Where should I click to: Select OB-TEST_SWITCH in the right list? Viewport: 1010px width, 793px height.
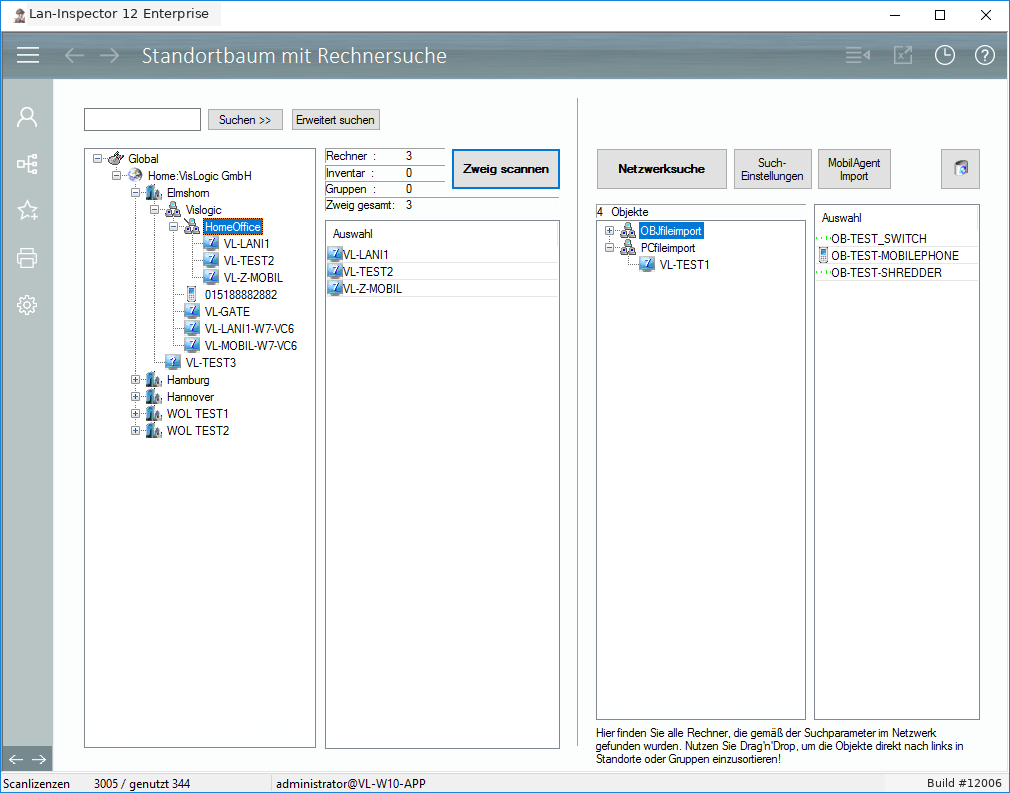(897, 238)
